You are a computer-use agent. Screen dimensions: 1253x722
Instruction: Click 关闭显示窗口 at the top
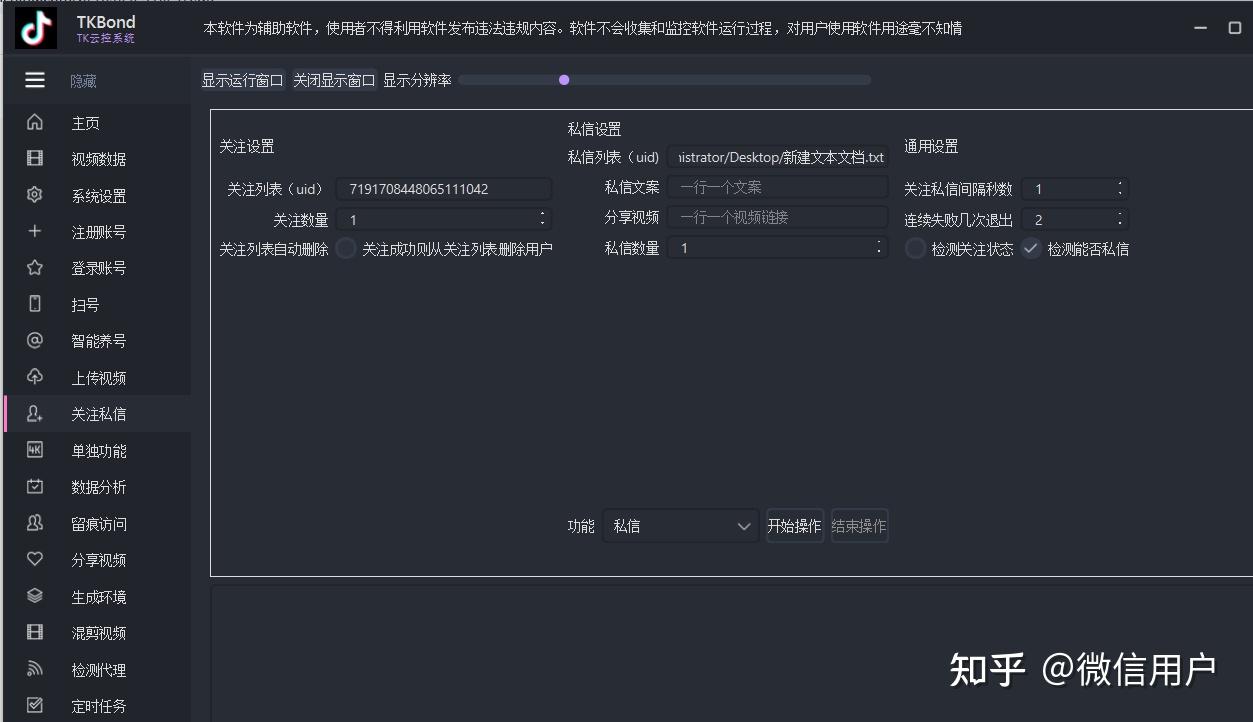[333, 80]
